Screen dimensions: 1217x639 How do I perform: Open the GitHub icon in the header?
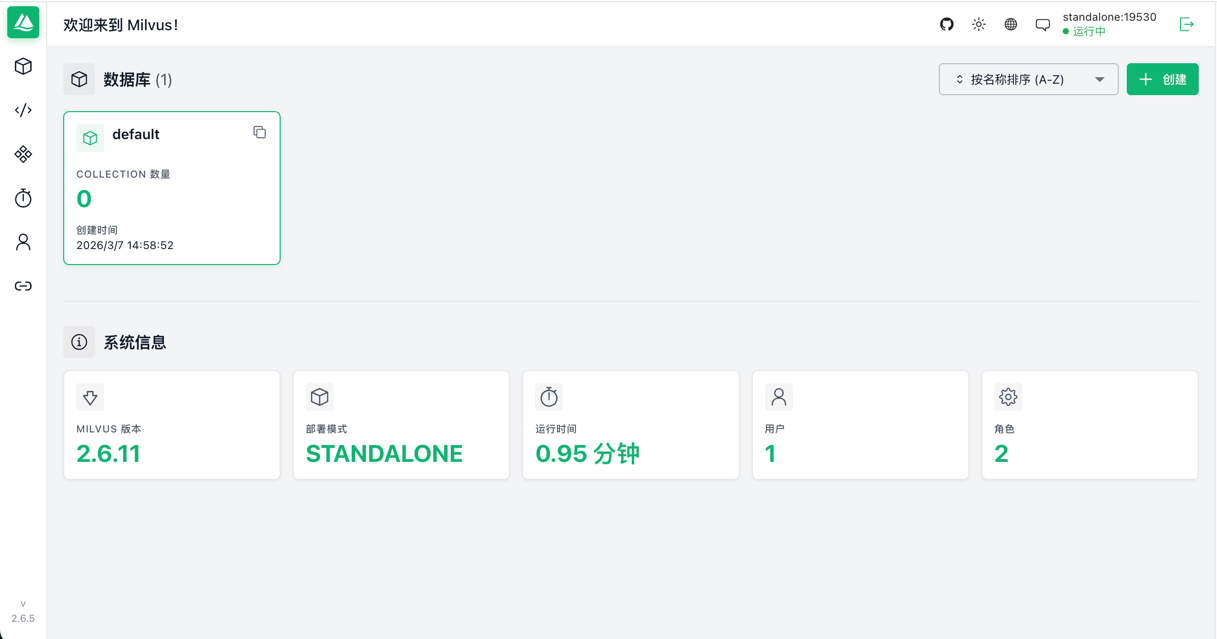tap(947, 24)
